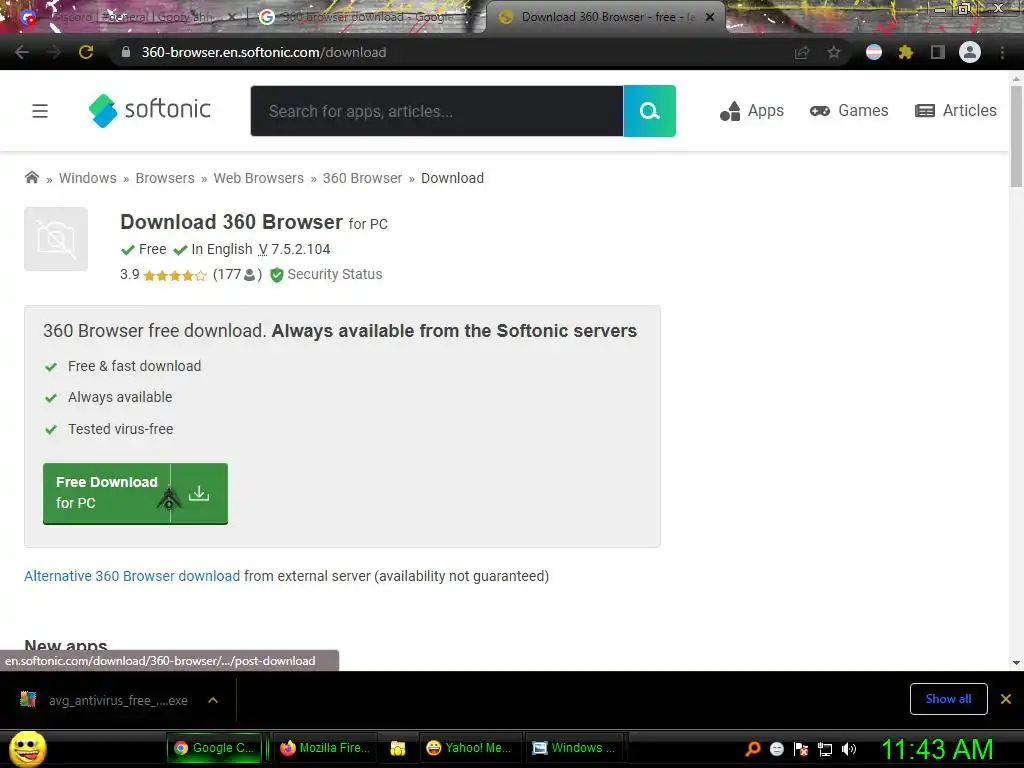Viewport: 1024px width, 768px height.
Task: Close the Download 360 Browser tab
Action: [x=710, y=17]
